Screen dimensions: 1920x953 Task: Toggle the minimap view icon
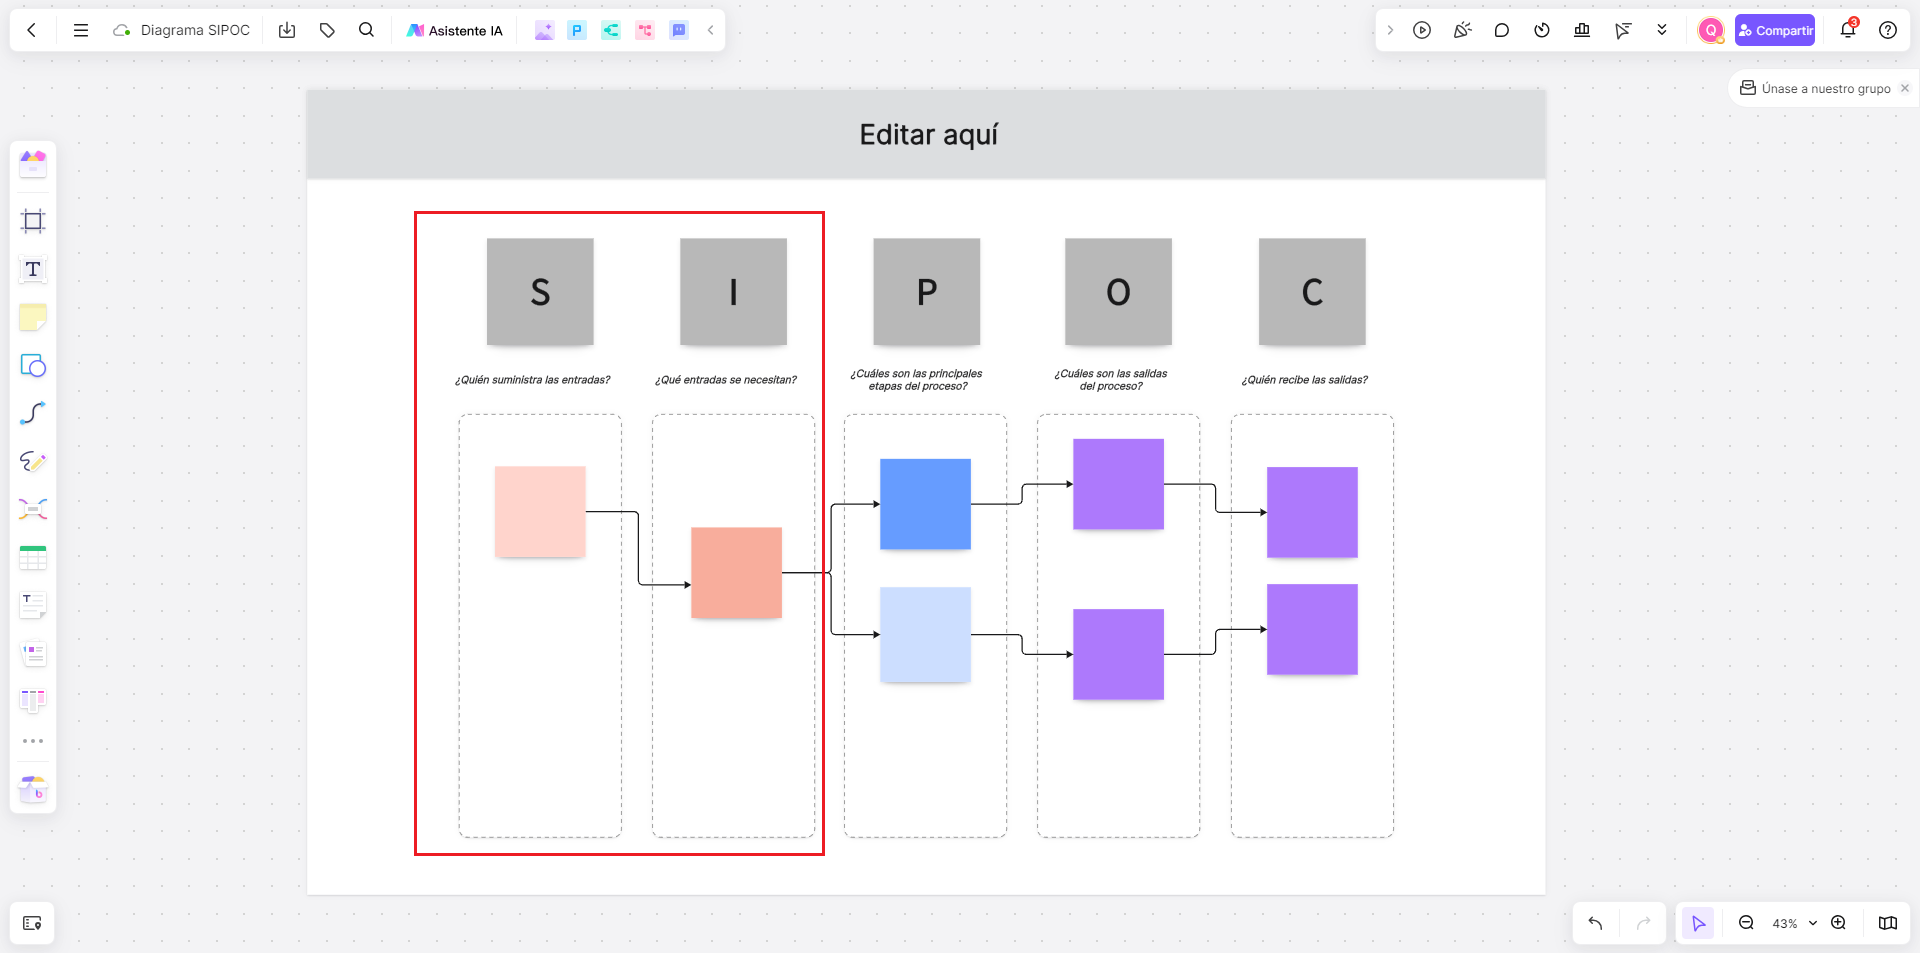[x=1888, y=923]
